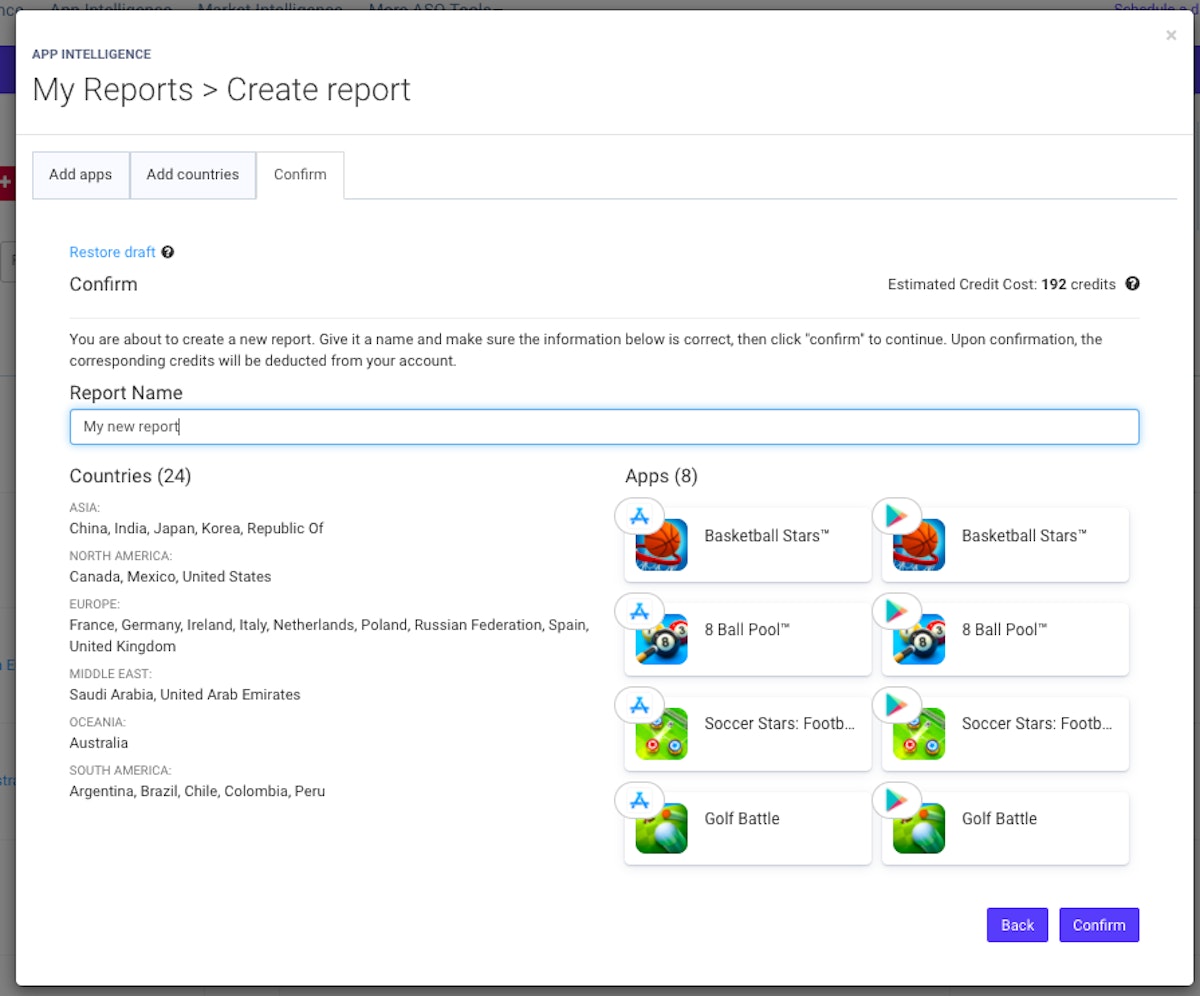The width and height of the screenshot is (1200, 996).
Task: Click the Google Play badge on Basketball Stars
Action: click(x=897, y=516)
